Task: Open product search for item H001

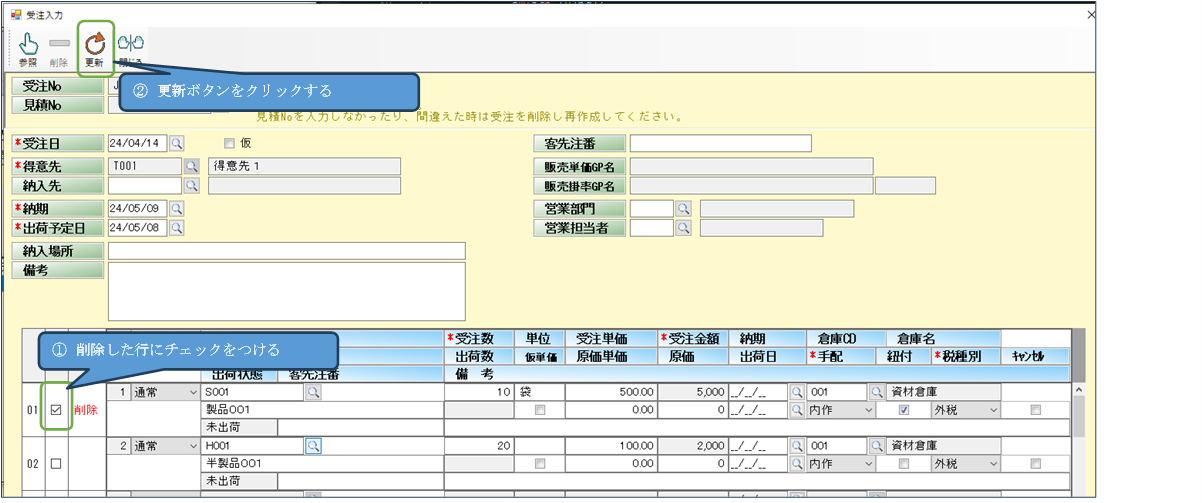Action: pos(313,446)
